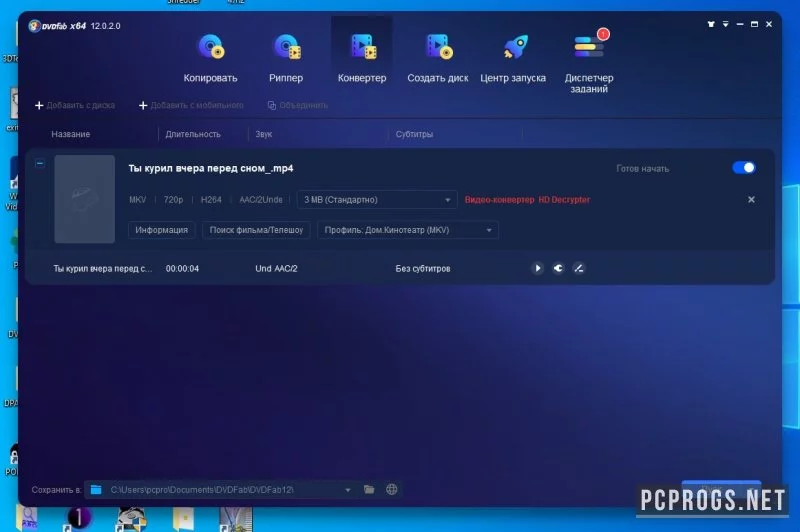Open the 3 MB (Стандартно) size dropdown

[x=377, y=199]
